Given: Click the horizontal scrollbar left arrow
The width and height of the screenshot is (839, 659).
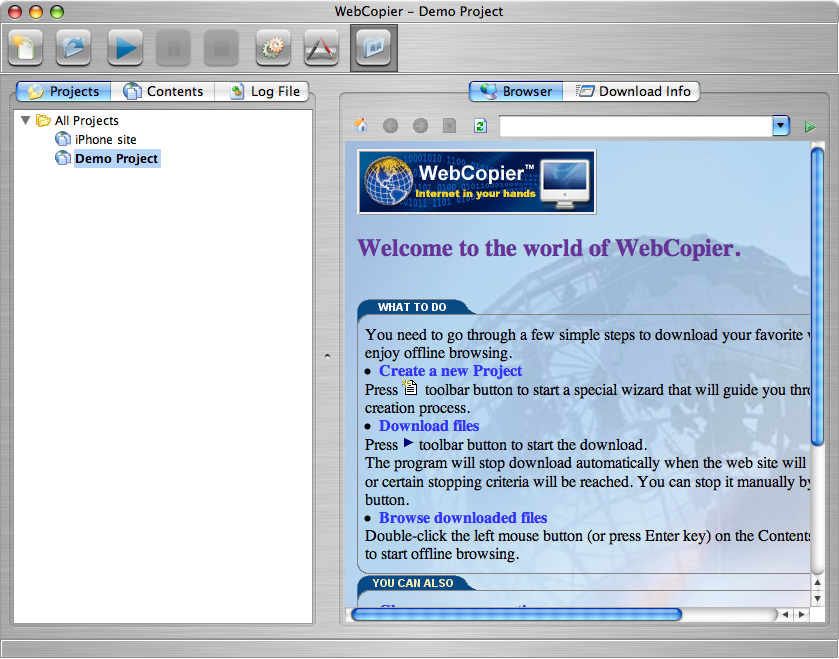Looking at the screenshot, I should [785, 615].
